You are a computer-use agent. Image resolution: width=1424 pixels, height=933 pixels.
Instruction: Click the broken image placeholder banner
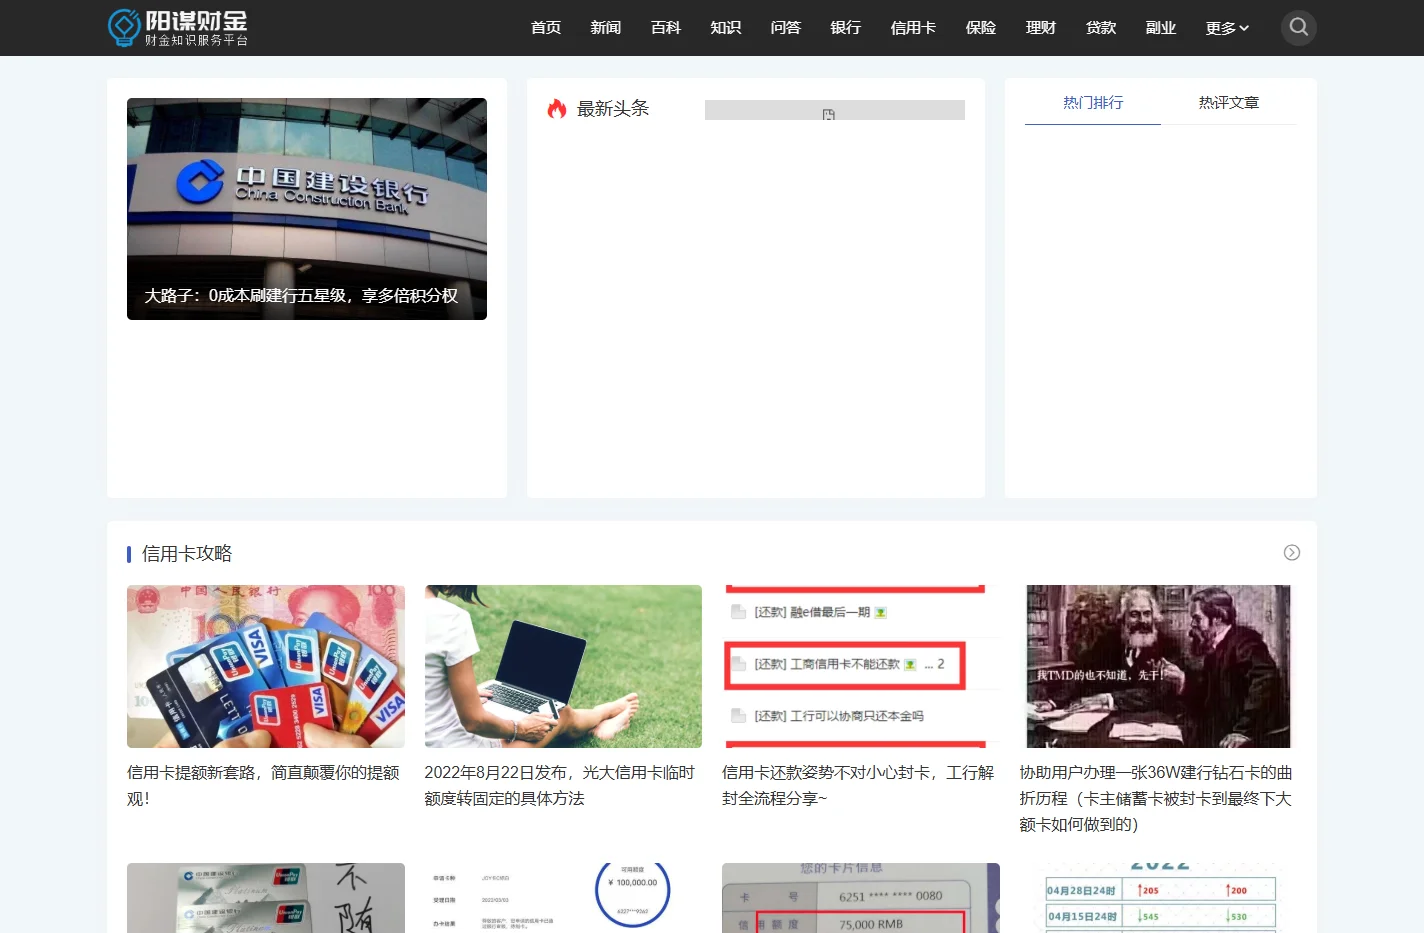[x=835, y=110]
